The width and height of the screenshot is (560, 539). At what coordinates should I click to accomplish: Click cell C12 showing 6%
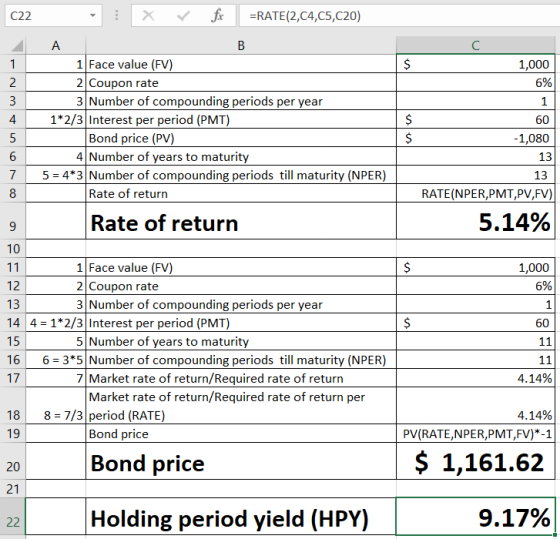click(x=475, y=286)
